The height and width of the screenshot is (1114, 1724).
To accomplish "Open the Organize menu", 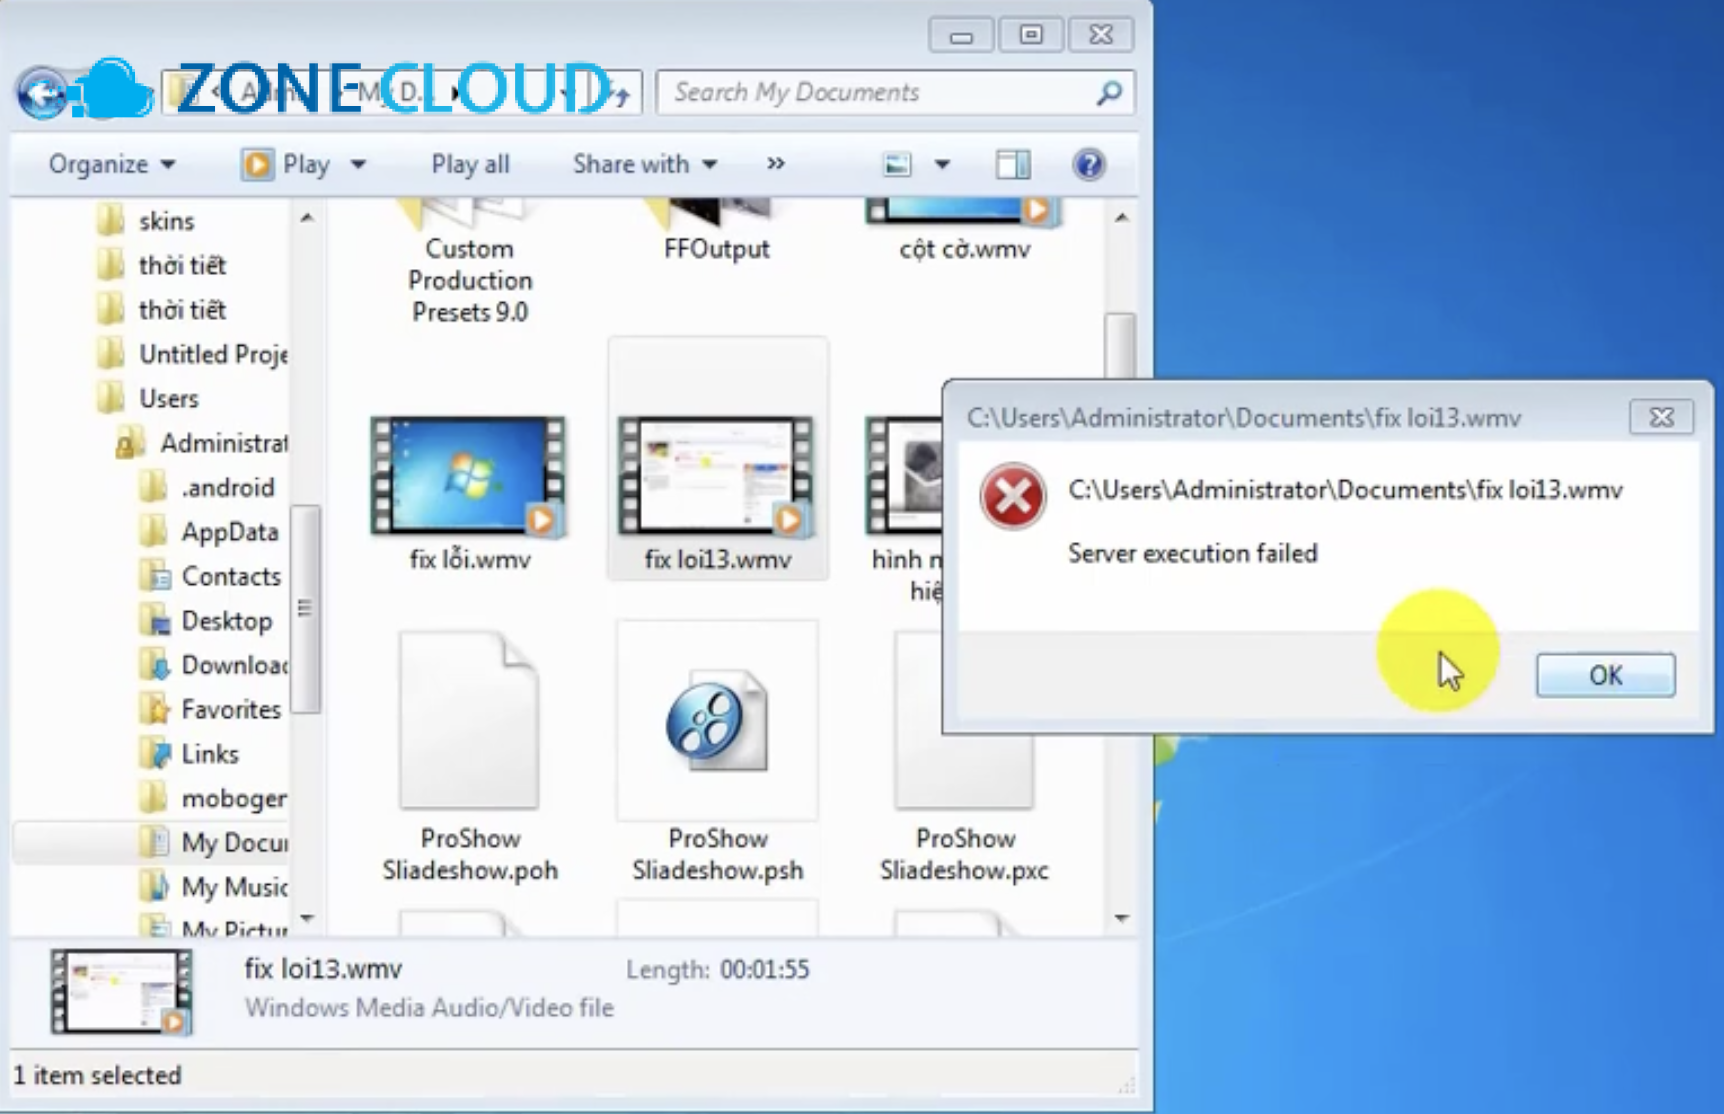I will [x=112, y=164].
